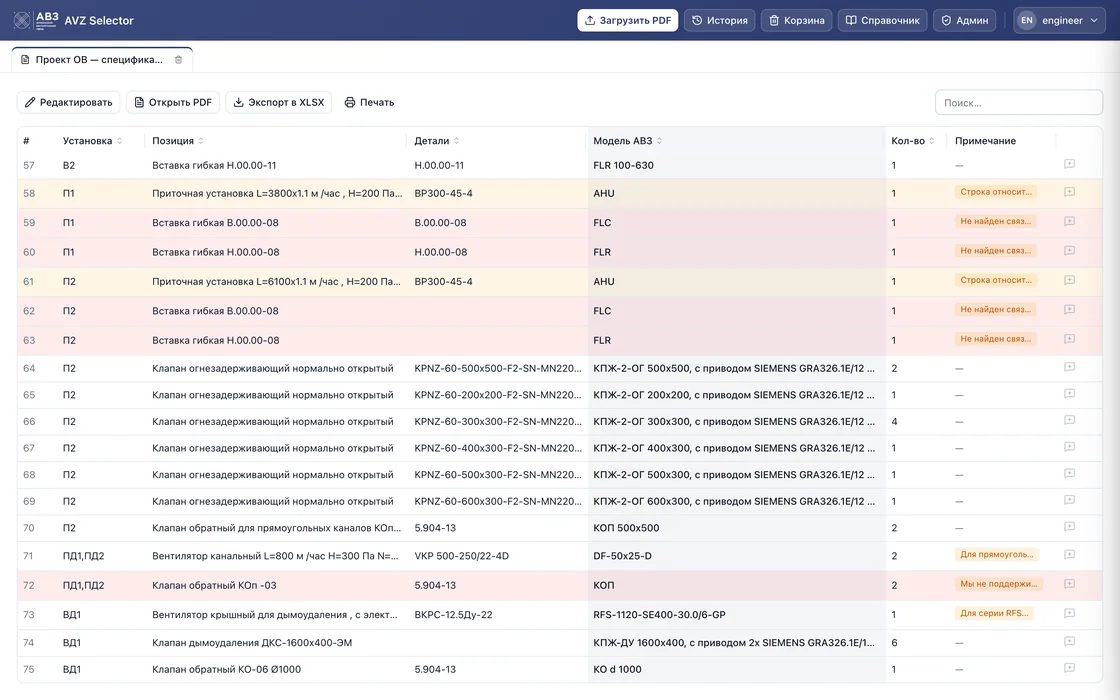Open comment icon for row 60
This screenshot has height=700, width=1120.
1069,251
